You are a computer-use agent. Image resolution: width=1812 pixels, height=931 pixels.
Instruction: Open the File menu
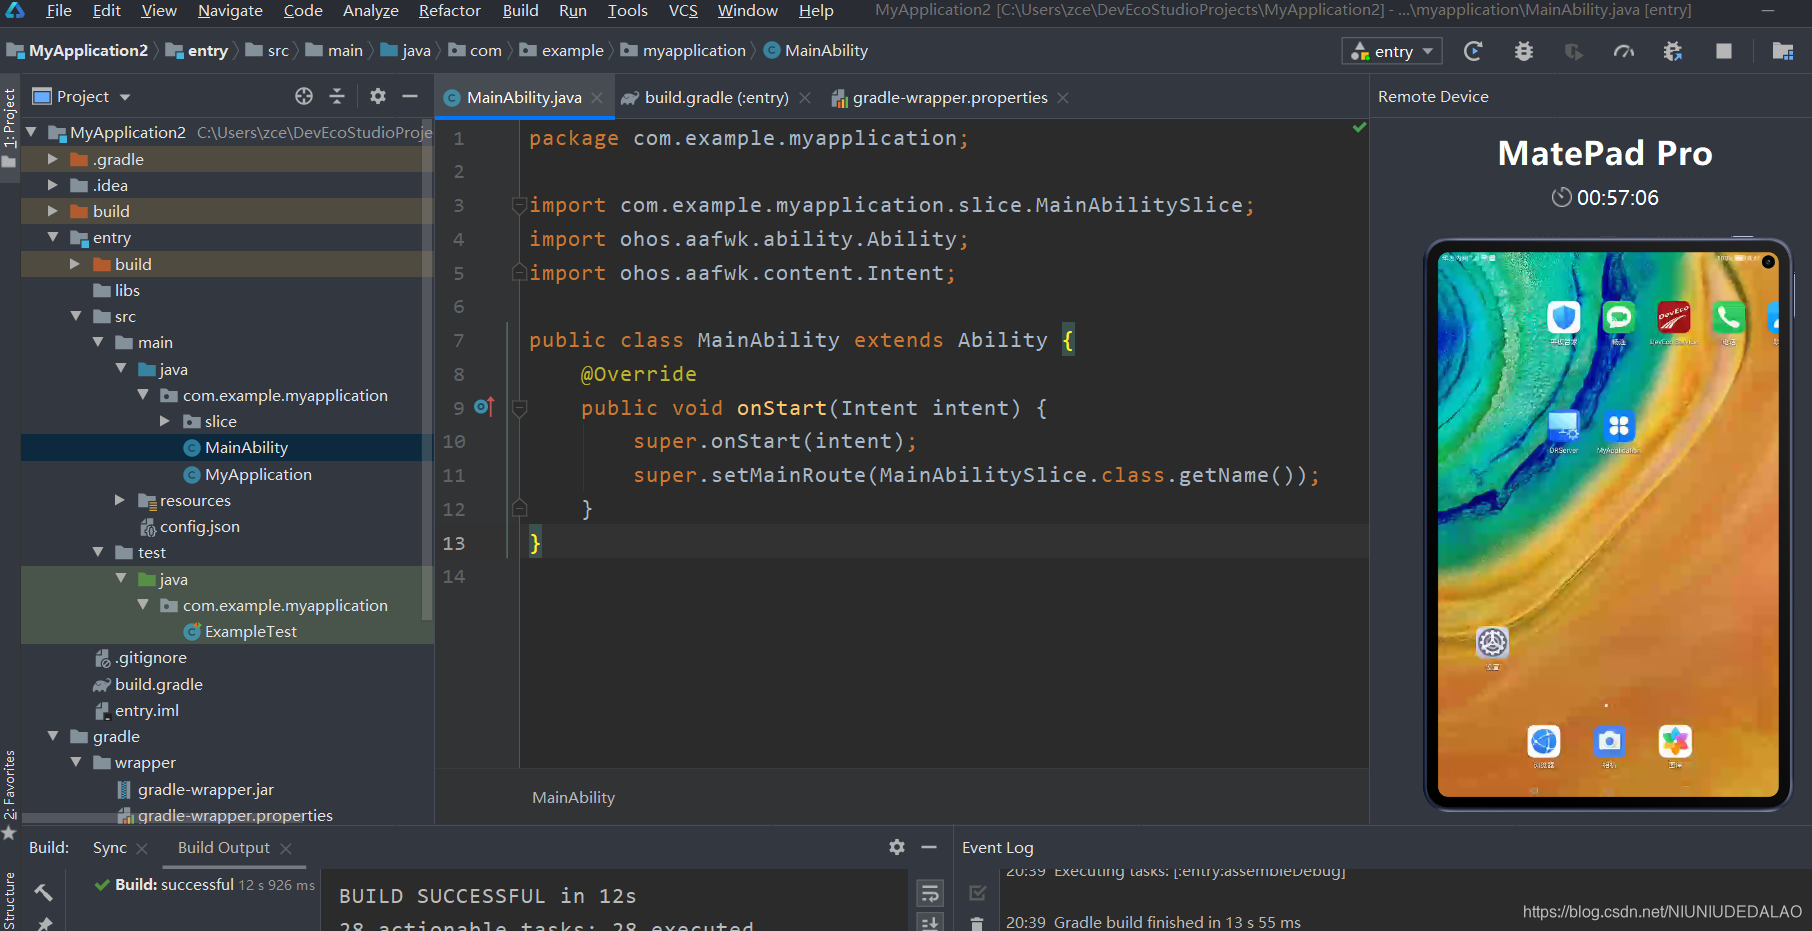[x=59, y=11]
